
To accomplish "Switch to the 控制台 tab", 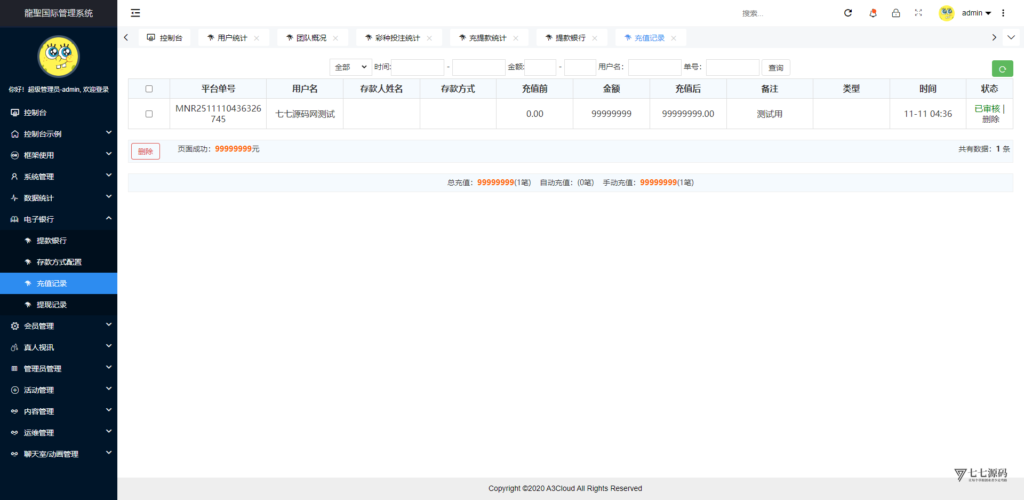I will pyautogui.click(x=165, y=38).
